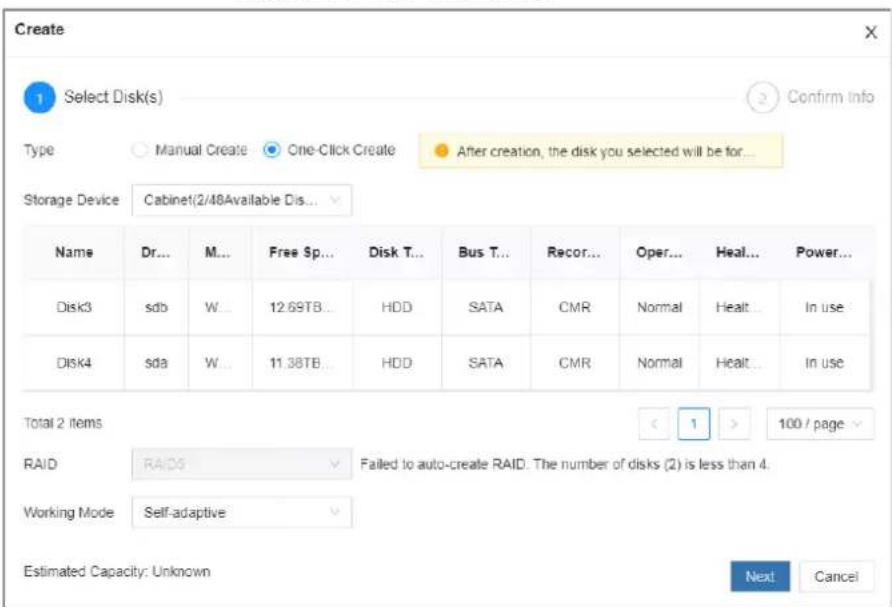Click step 1 Select Disk(s) circle
Screen dimensions: 892x607
39,97
